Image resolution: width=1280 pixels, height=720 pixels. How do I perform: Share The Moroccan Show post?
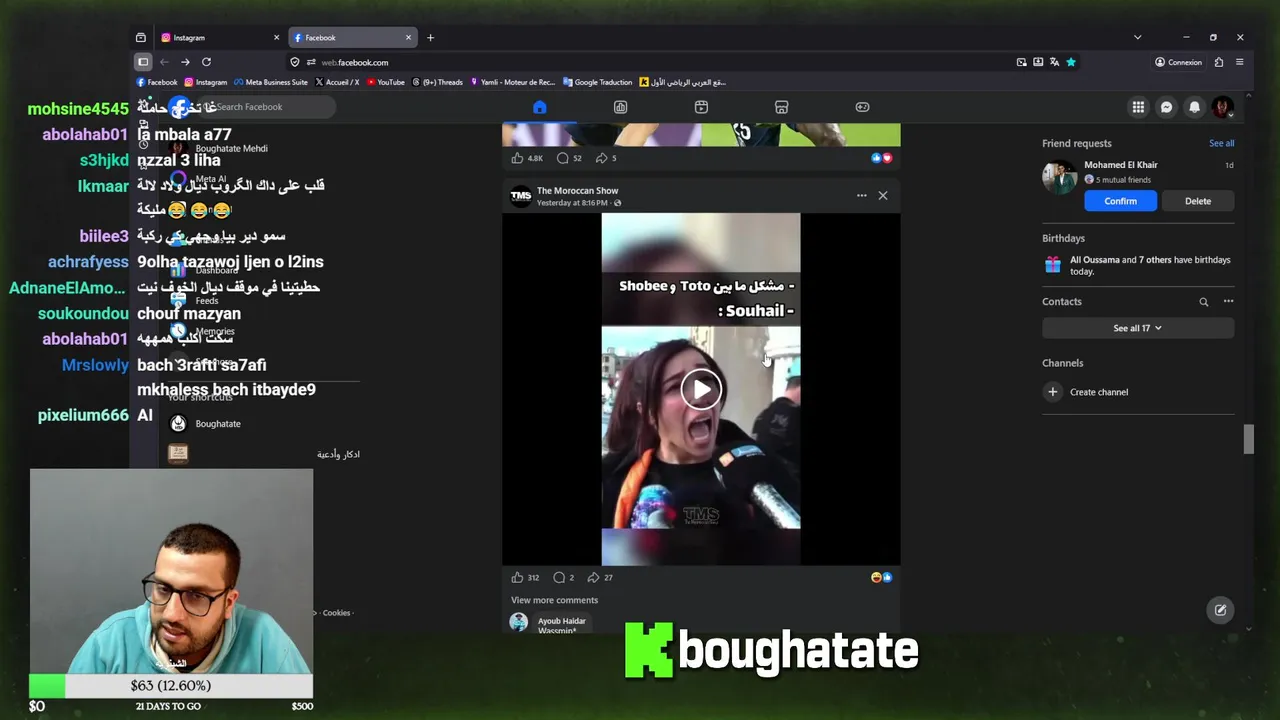click(594, 577)
